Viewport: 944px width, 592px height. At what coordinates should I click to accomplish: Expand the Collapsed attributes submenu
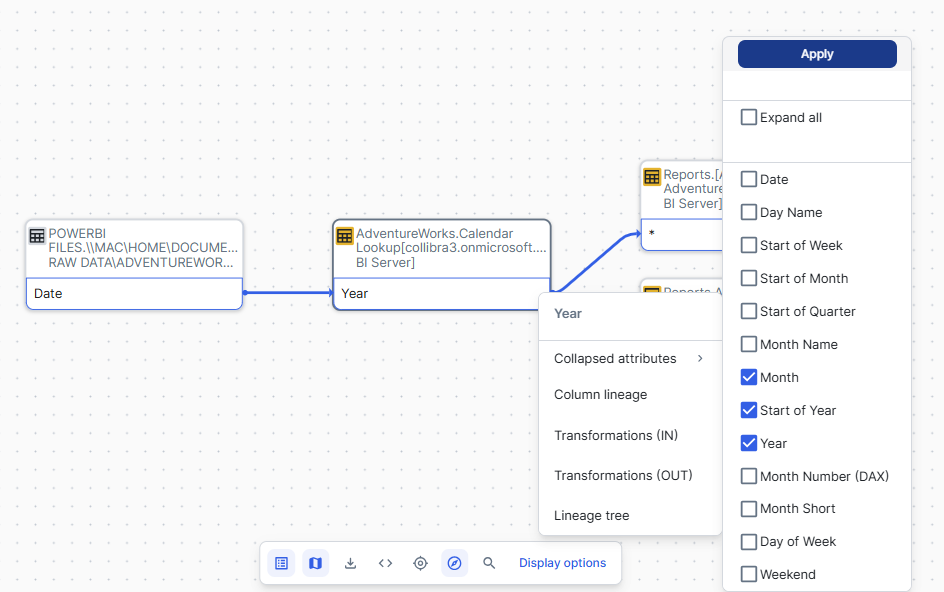628,358
